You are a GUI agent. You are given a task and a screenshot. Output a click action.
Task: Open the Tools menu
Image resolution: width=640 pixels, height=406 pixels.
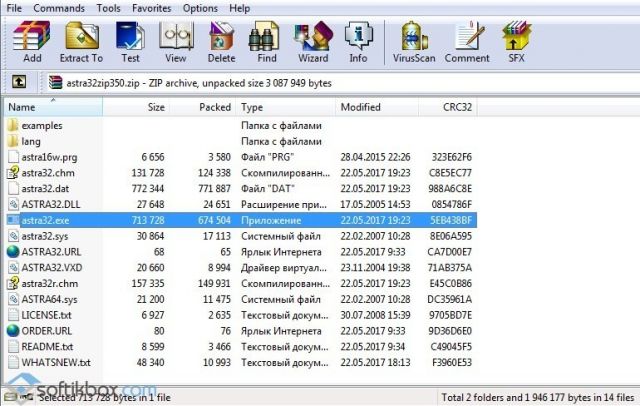click(108, 8)
